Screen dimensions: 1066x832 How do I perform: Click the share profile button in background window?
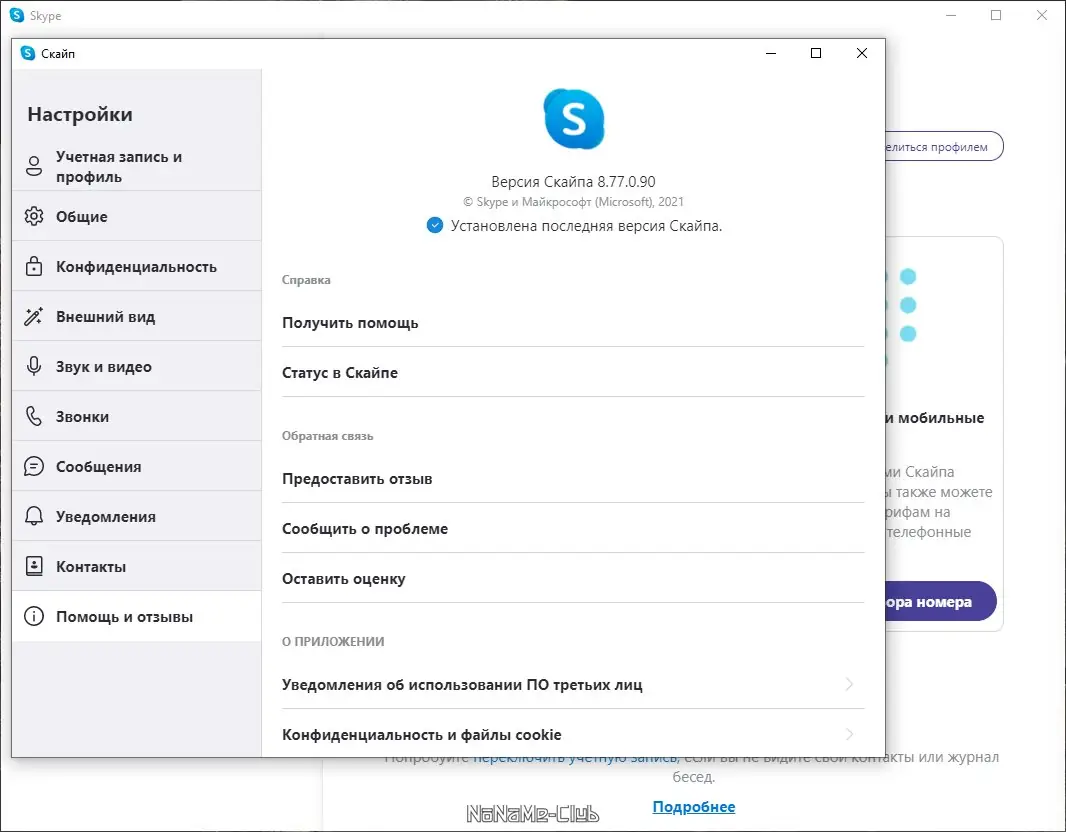click(944, 146)
